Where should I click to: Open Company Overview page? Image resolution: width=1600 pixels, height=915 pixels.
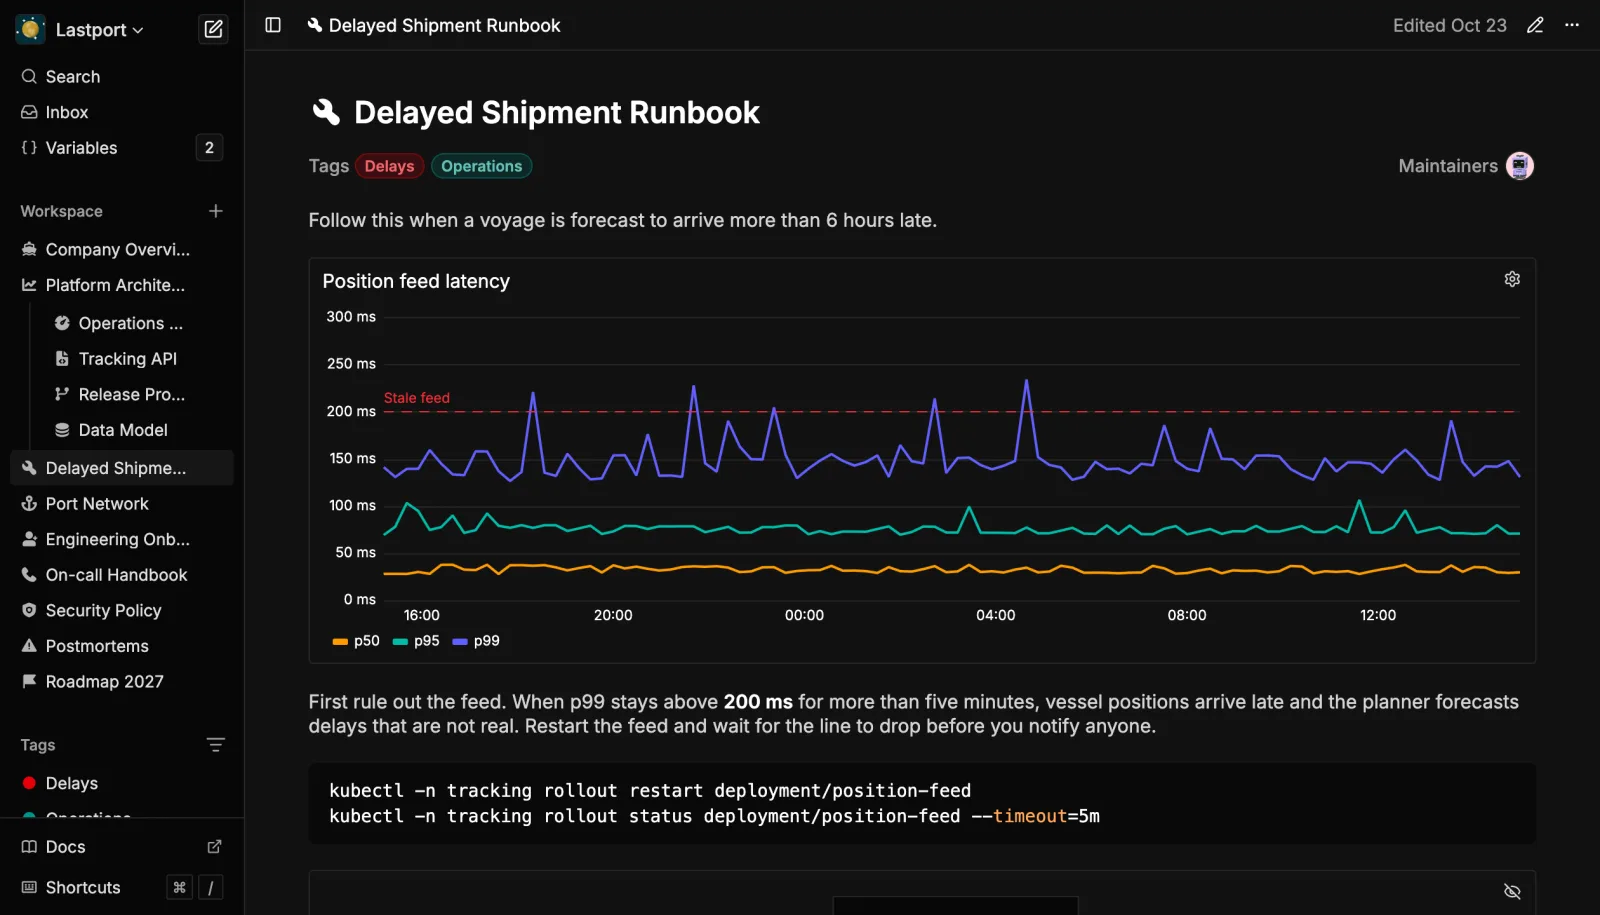tap(122, 250)
